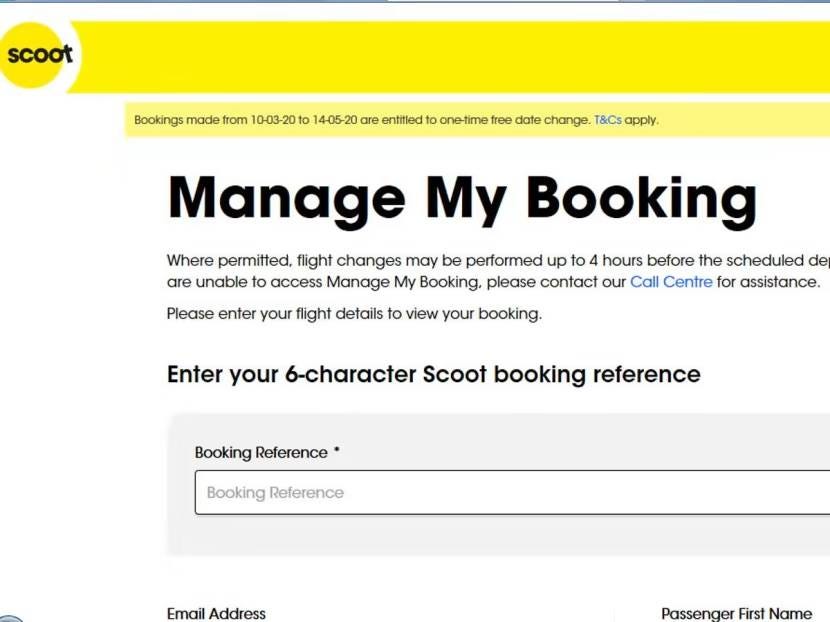Image resolution: width=830 pixels, height=622 pixels.
Task: Select the Booking Reference placeholder text
Action: click(274, 492)
